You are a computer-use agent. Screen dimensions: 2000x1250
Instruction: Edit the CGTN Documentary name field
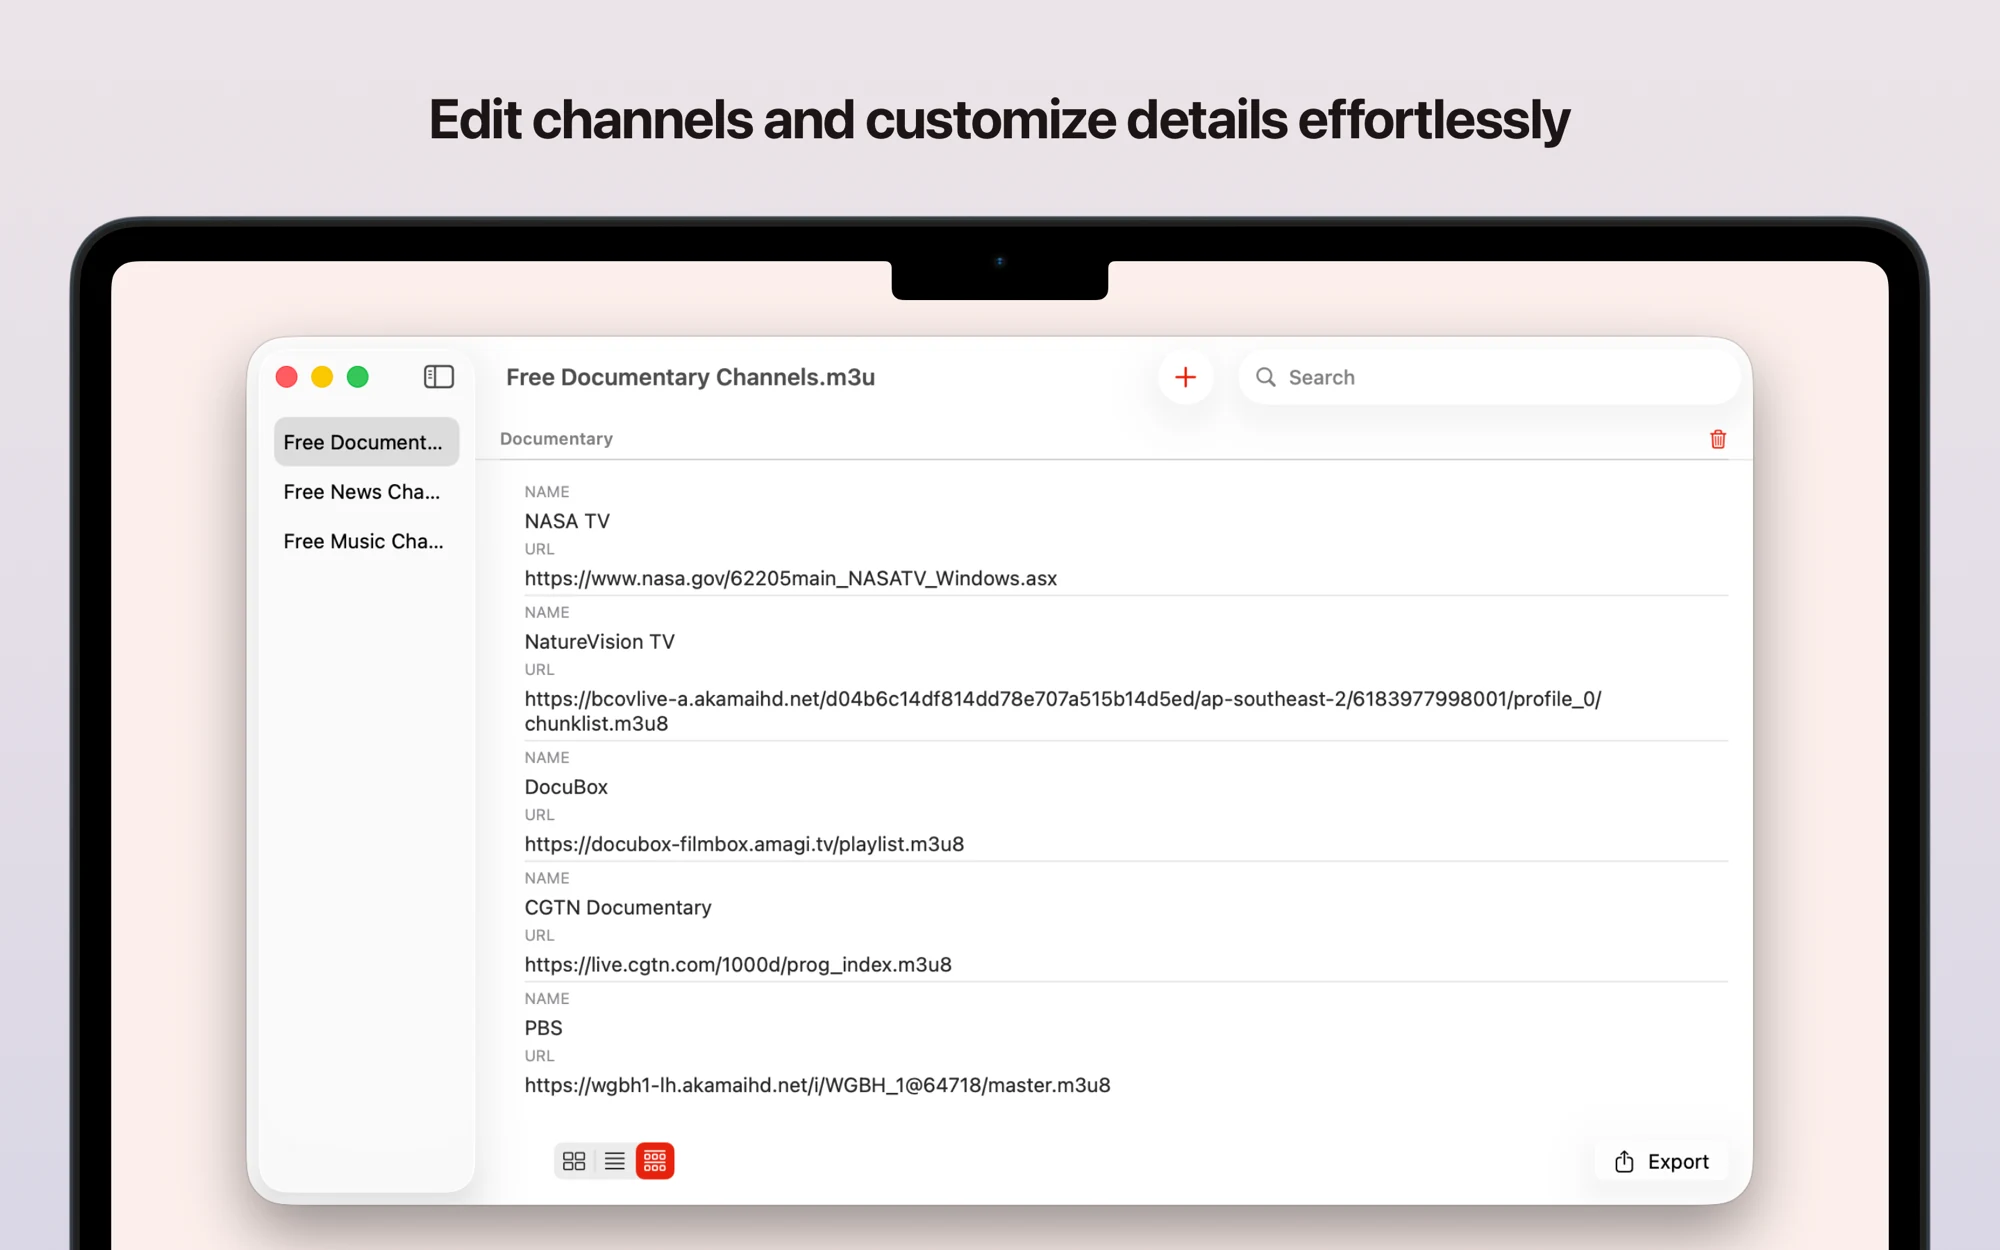(x=618, y=907)
